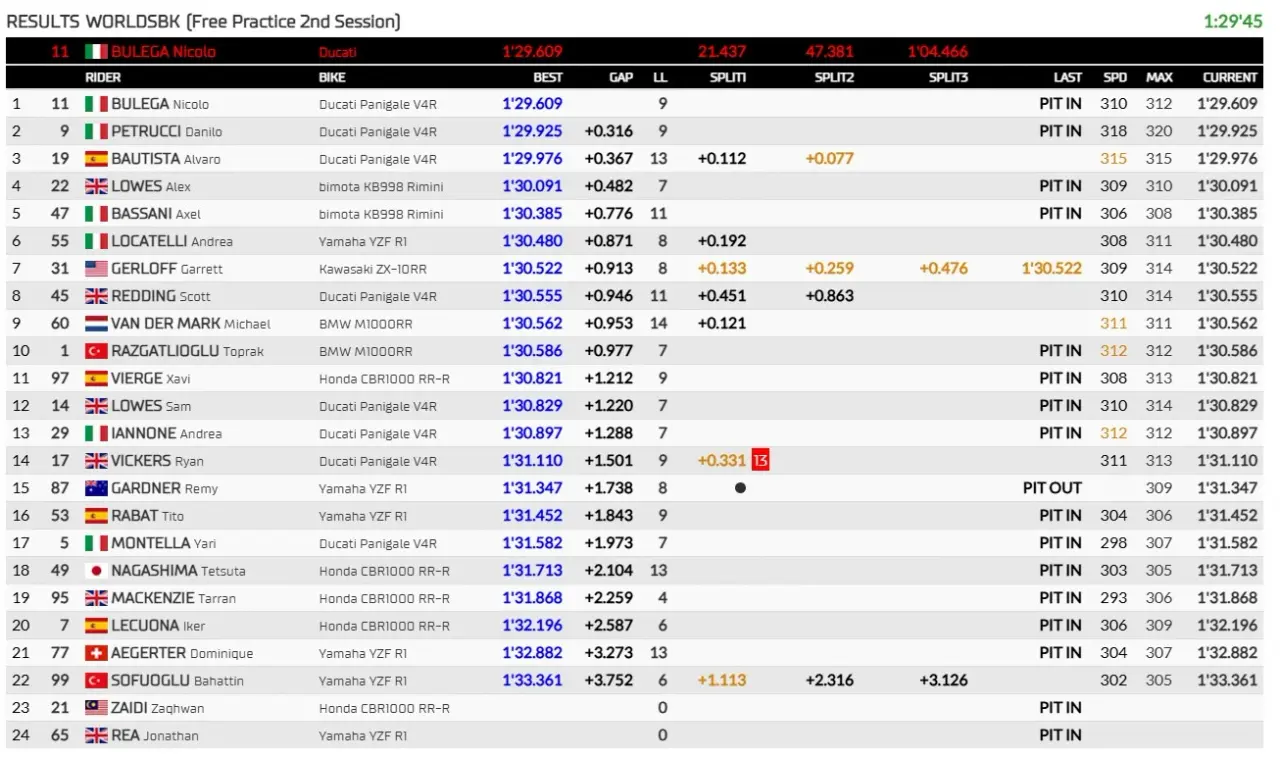Click the British flag beside LOWES Alex
The height and width of the screenshot is (758, 1280).
point(96,186)
